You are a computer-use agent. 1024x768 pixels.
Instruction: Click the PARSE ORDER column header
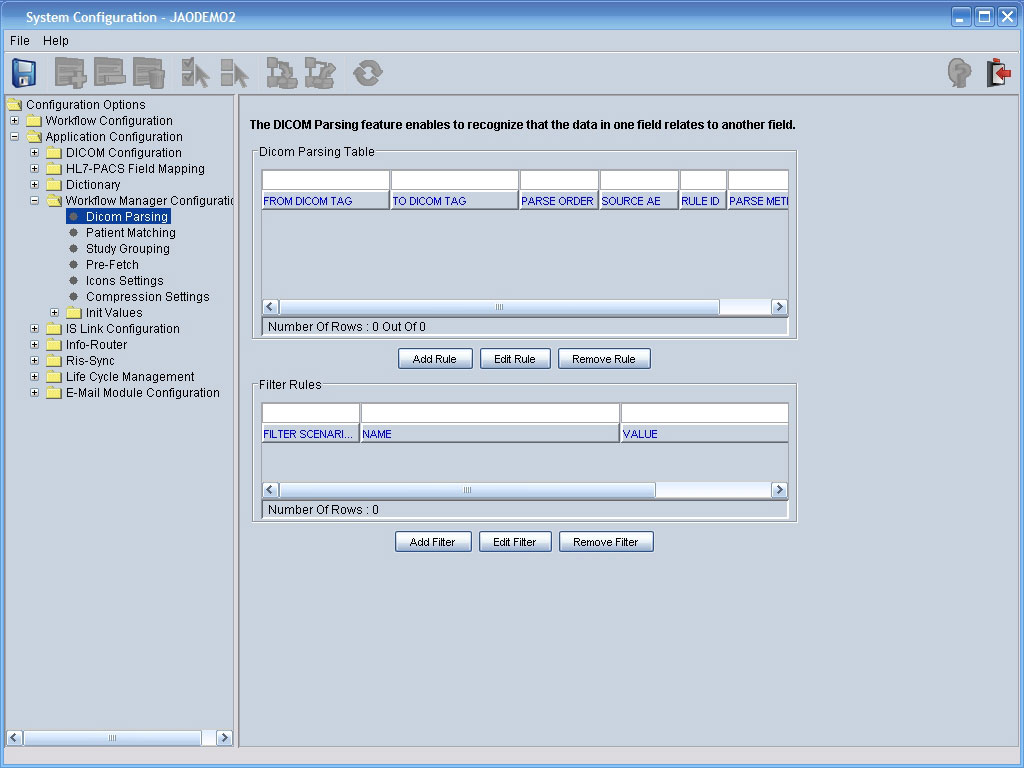click(x=559, y=200)
